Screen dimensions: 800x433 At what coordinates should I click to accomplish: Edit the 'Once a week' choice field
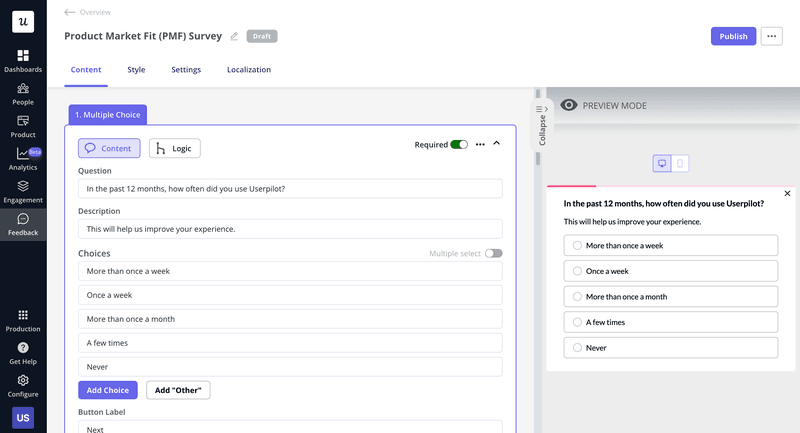(x=290, y=295)
